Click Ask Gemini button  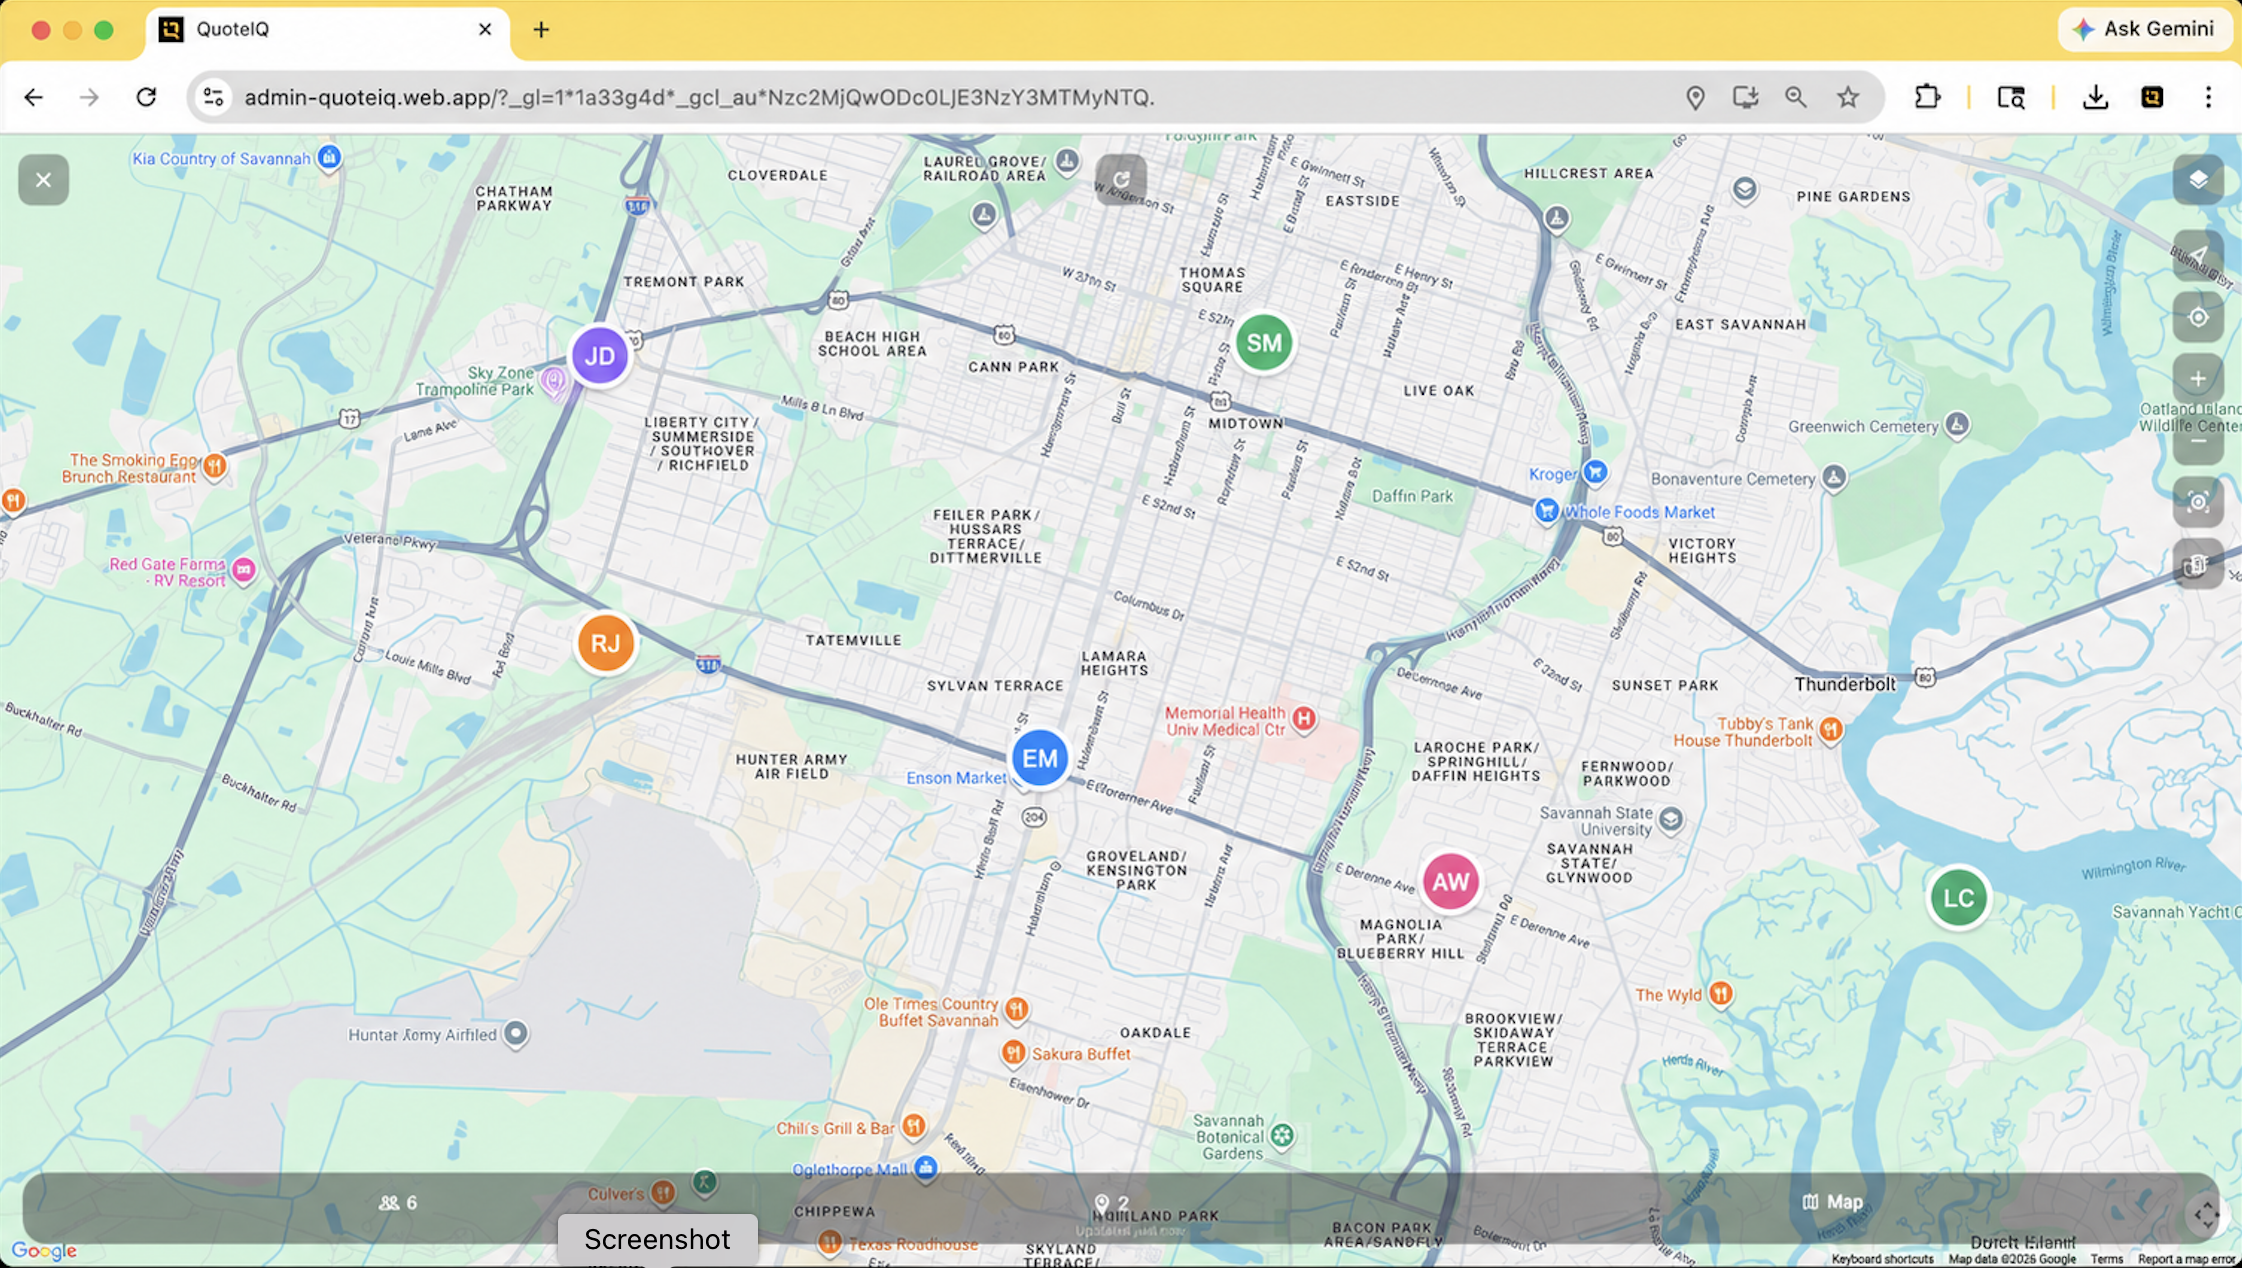[2144, 29]
